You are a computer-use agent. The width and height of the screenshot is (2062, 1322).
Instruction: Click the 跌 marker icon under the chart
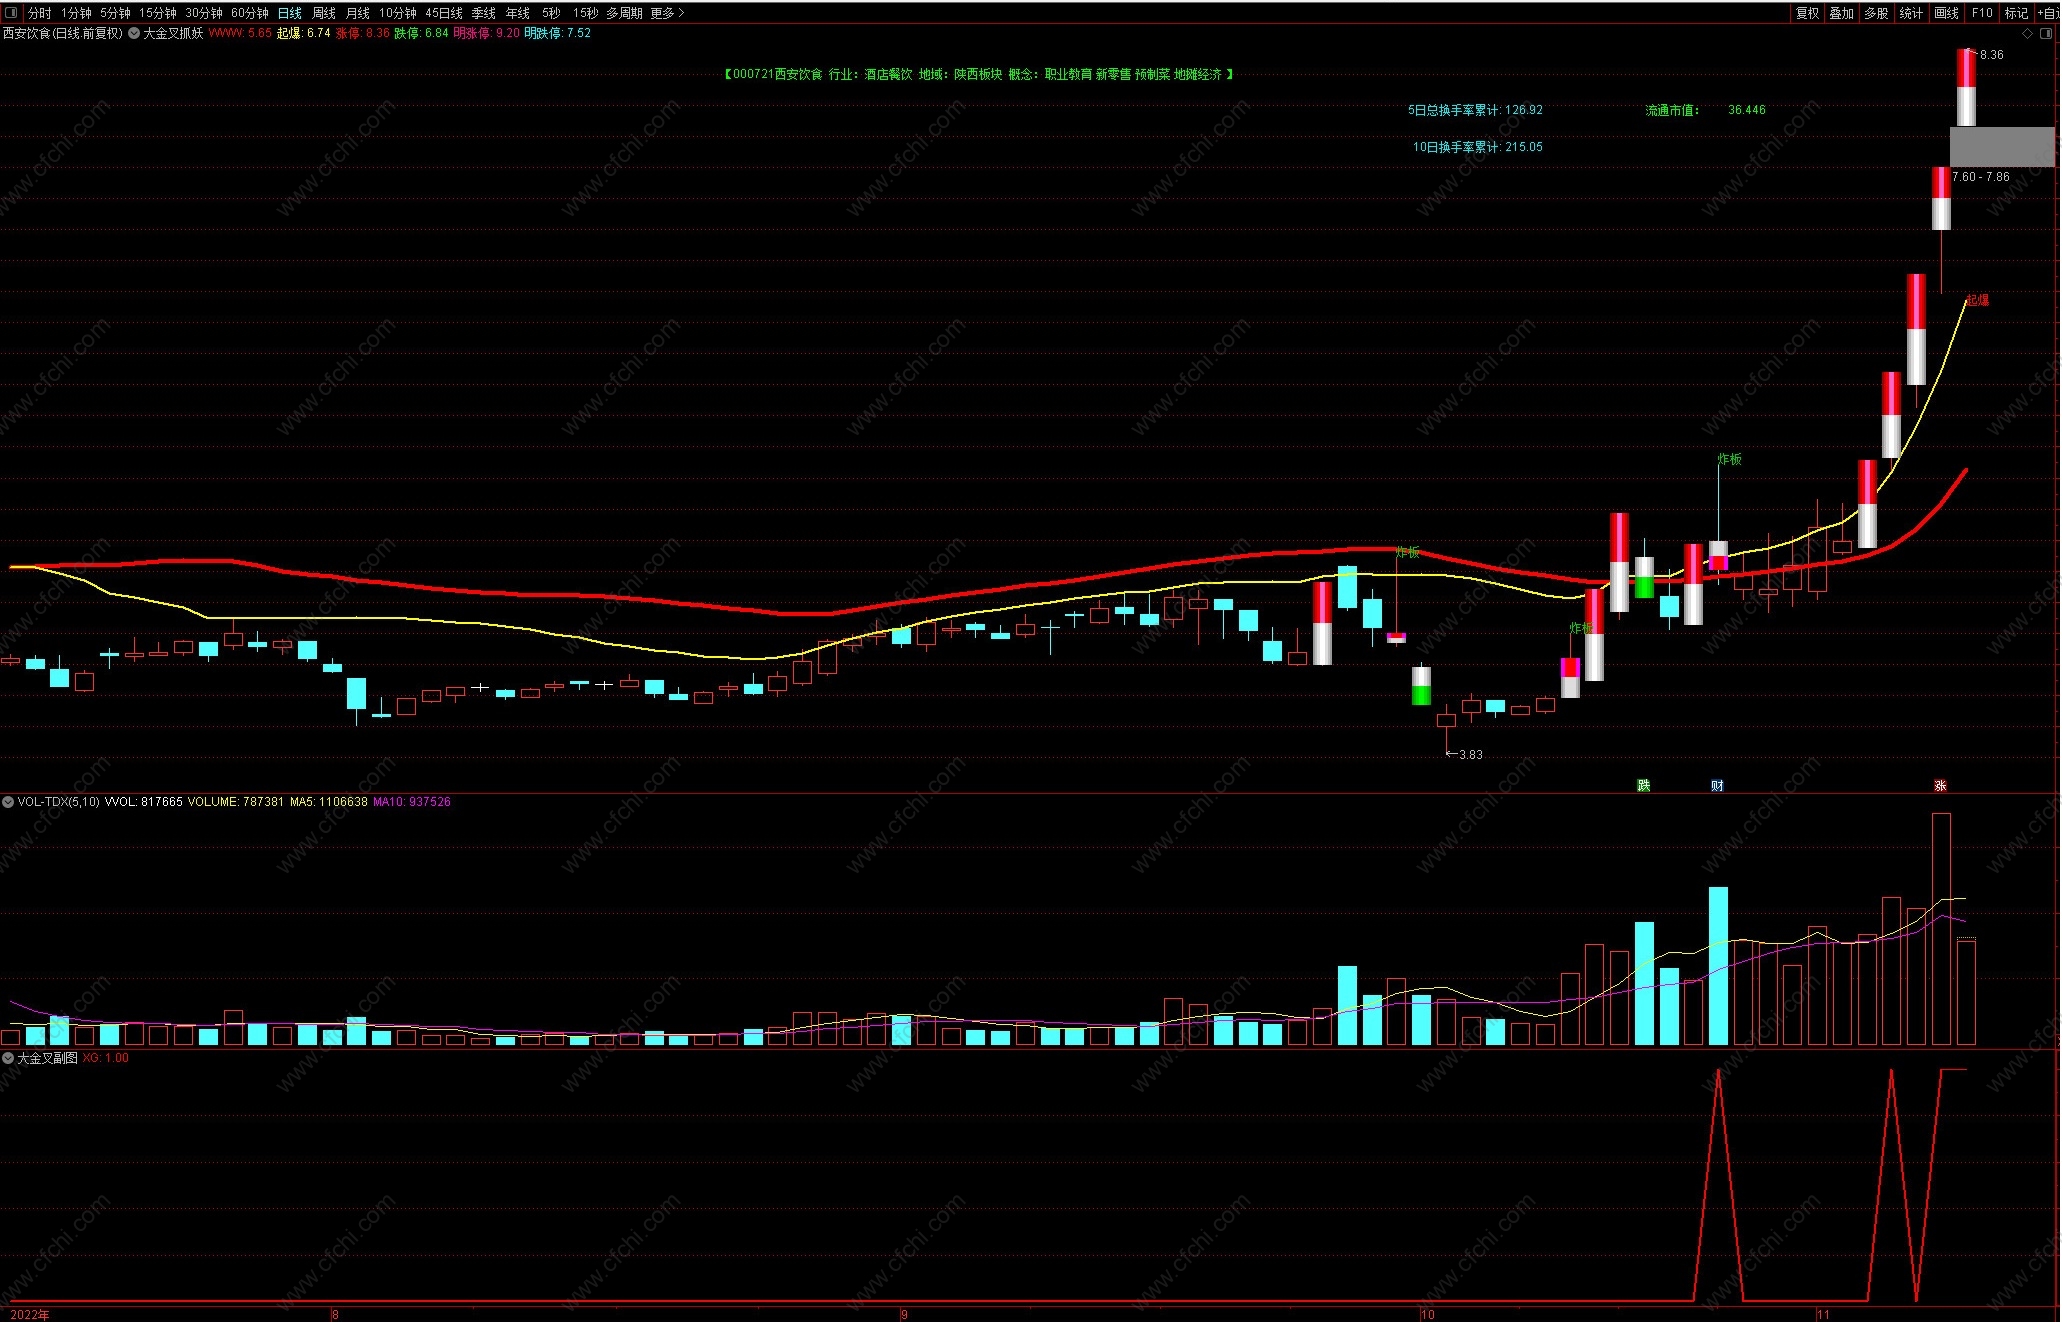[x=1643, y=785]
